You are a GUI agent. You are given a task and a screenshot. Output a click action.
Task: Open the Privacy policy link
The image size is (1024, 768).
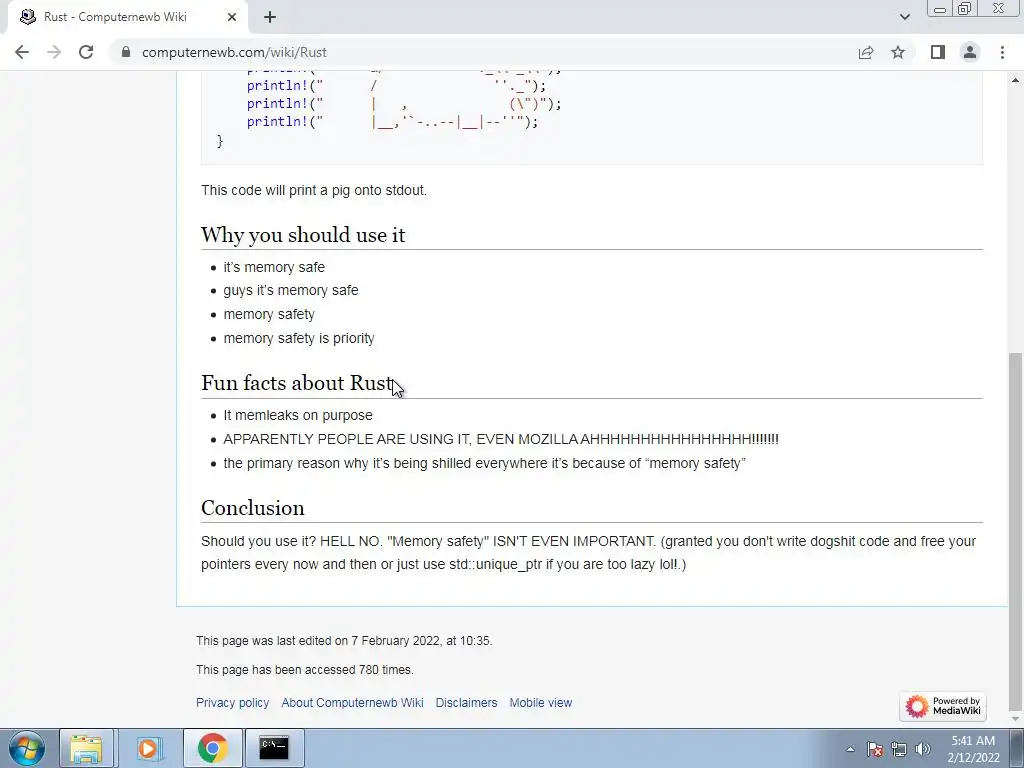[232, 703]
